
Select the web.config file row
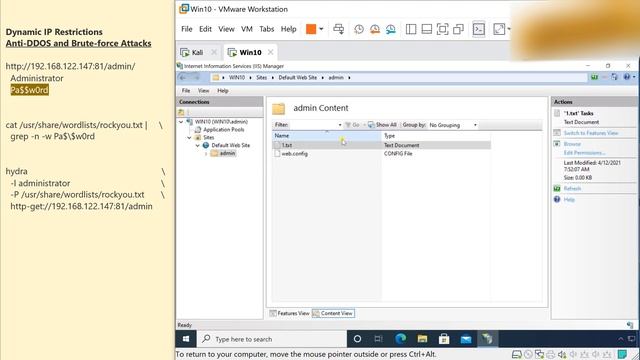click(382, 153)
